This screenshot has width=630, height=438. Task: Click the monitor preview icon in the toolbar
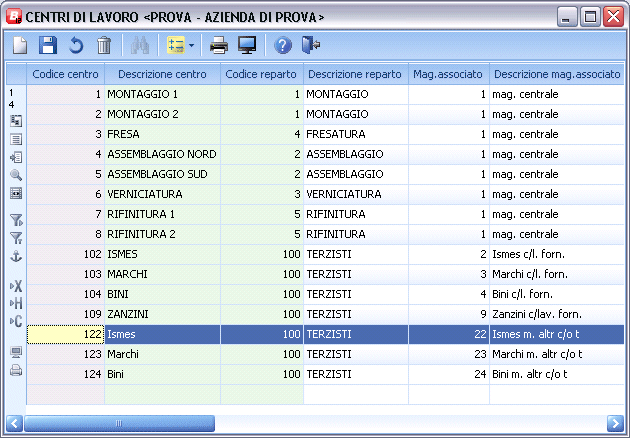pyautogui.click(x=247, y=45)
